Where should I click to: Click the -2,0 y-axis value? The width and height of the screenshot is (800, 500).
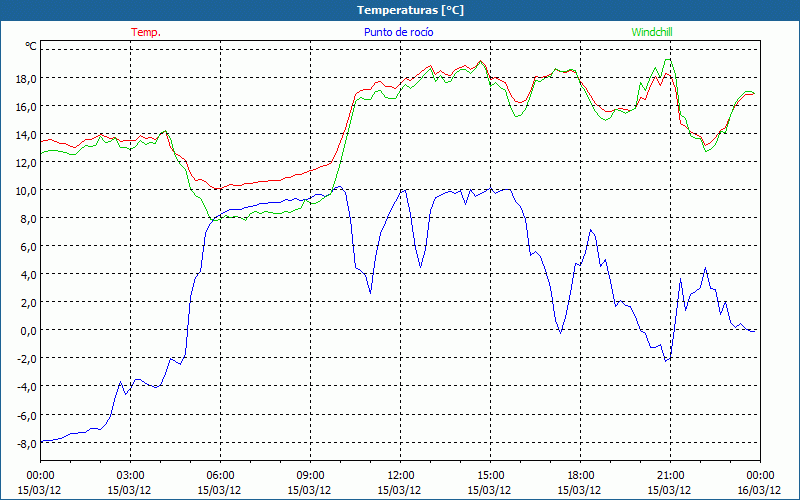[26, 359]
